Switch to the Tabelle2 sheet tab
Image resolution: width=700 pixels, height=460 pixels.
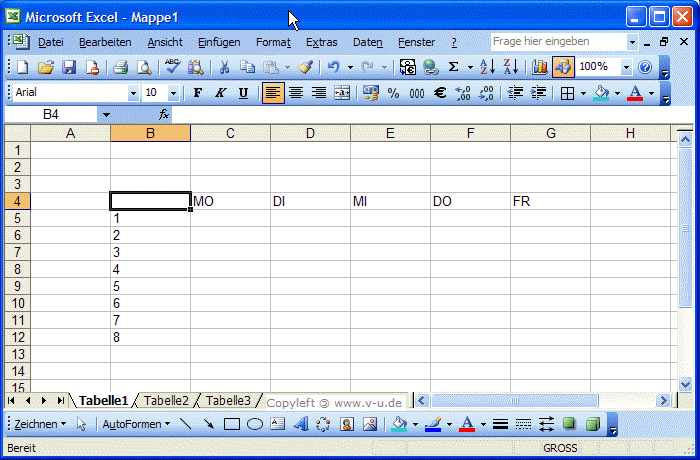166,401
